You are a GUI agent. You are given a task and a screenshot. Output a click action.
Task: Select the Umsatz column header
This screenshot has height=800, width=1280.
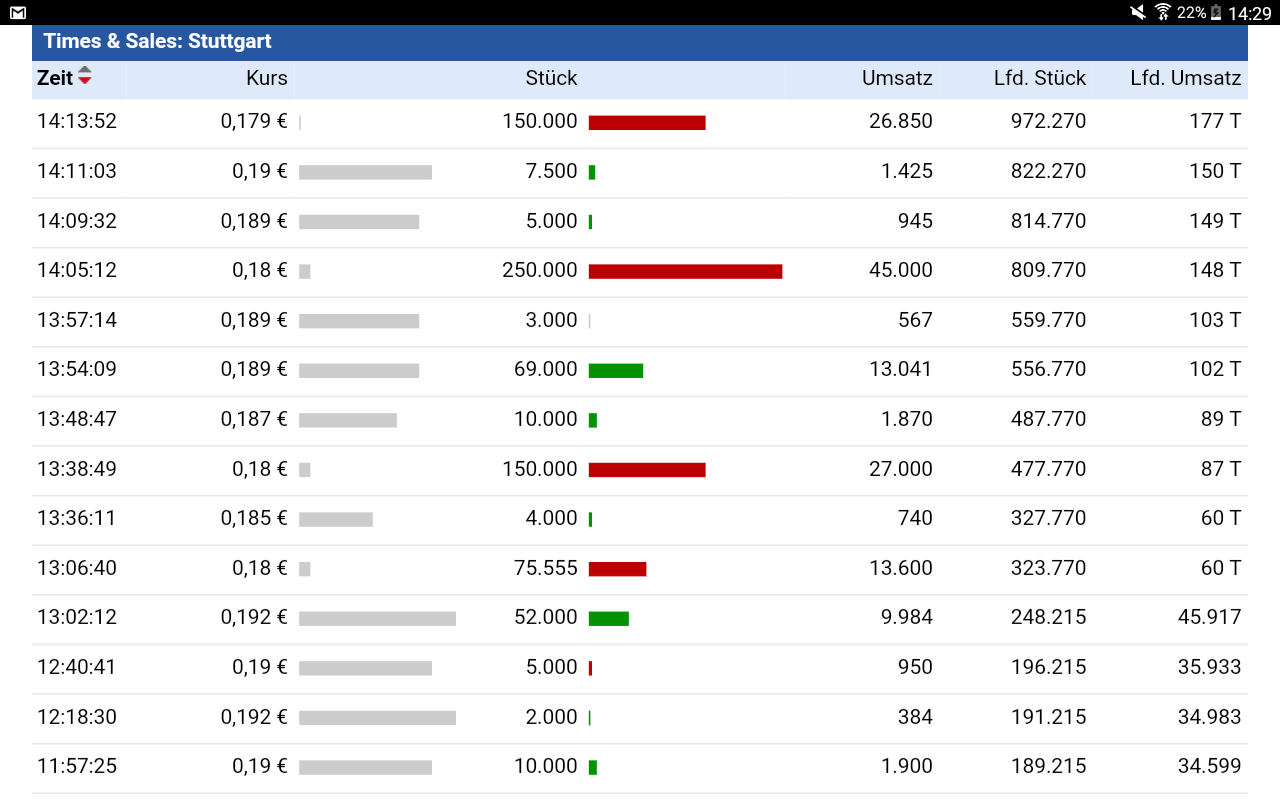897,78
